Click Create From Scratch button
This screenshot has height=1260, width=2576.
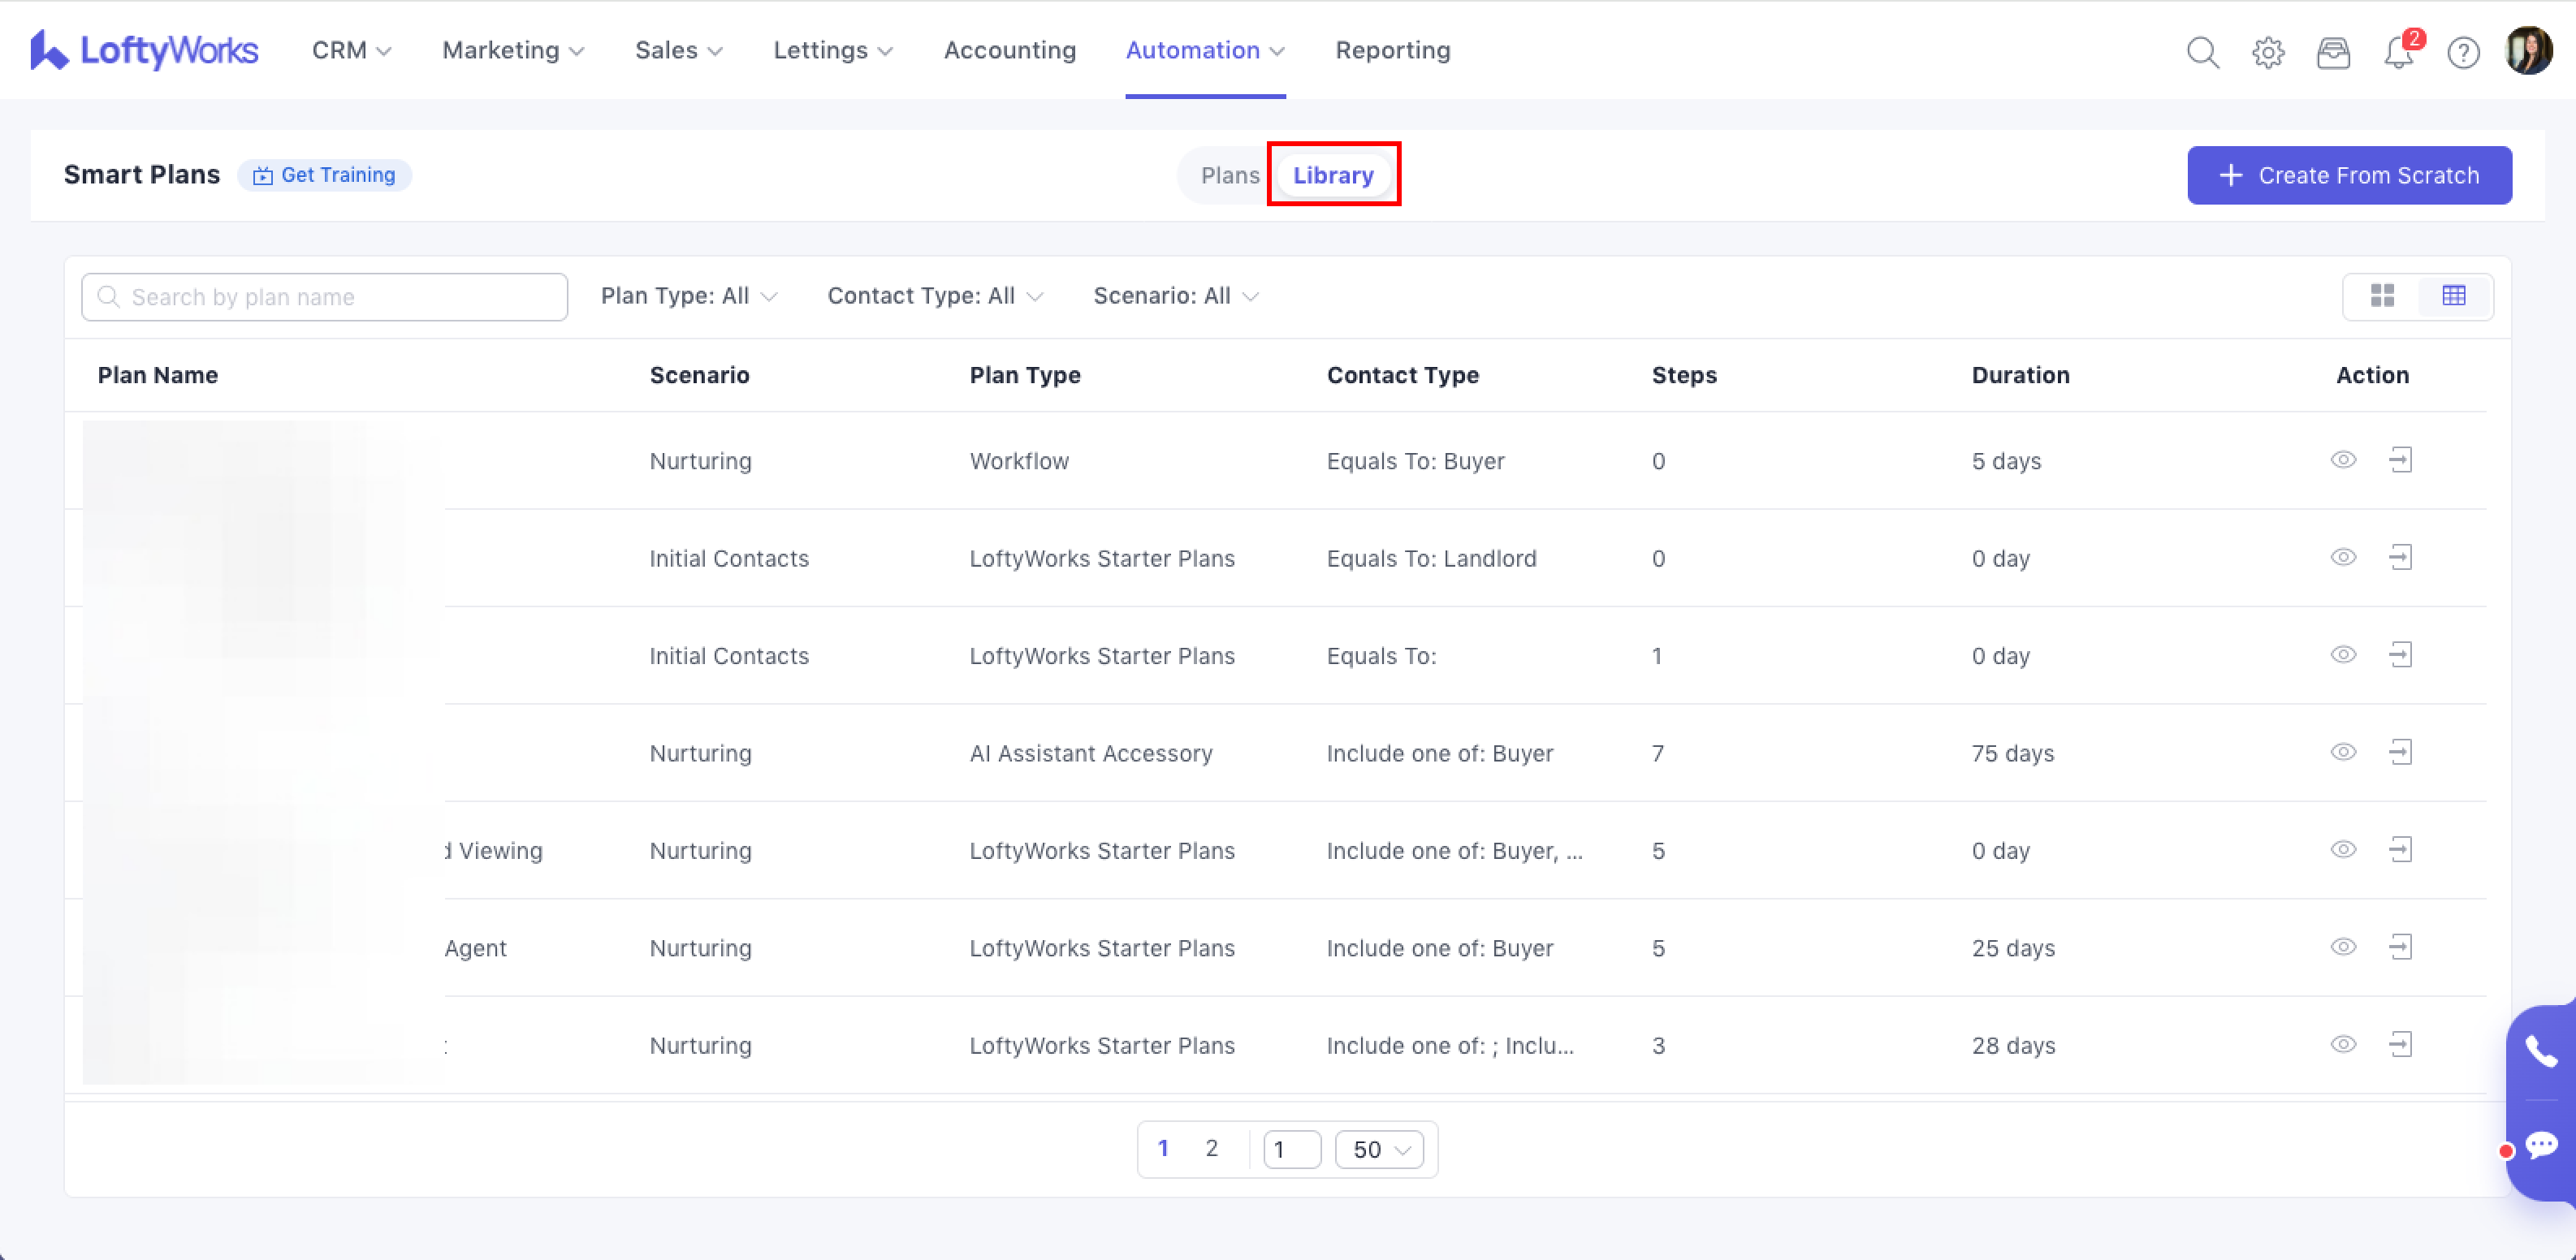click(x=2348, y=175)
